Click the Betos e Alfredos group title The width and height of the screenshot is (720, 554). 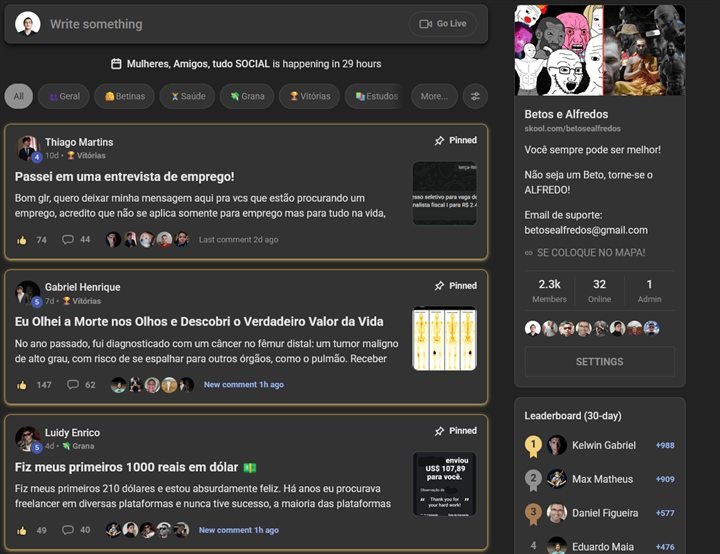pos(566,114)
